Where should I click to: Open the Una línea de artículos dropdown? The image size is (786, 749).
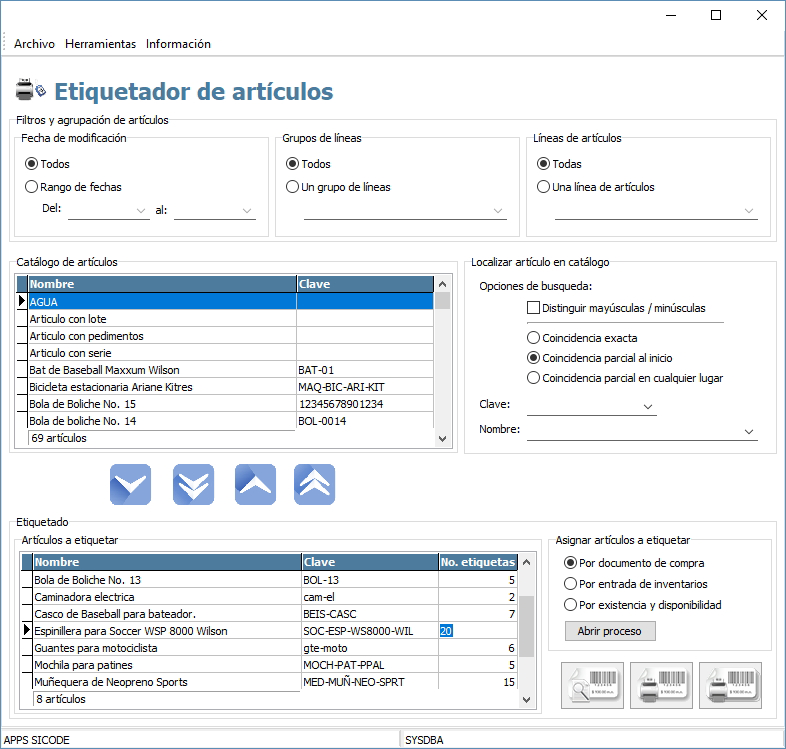coord(748,211)
